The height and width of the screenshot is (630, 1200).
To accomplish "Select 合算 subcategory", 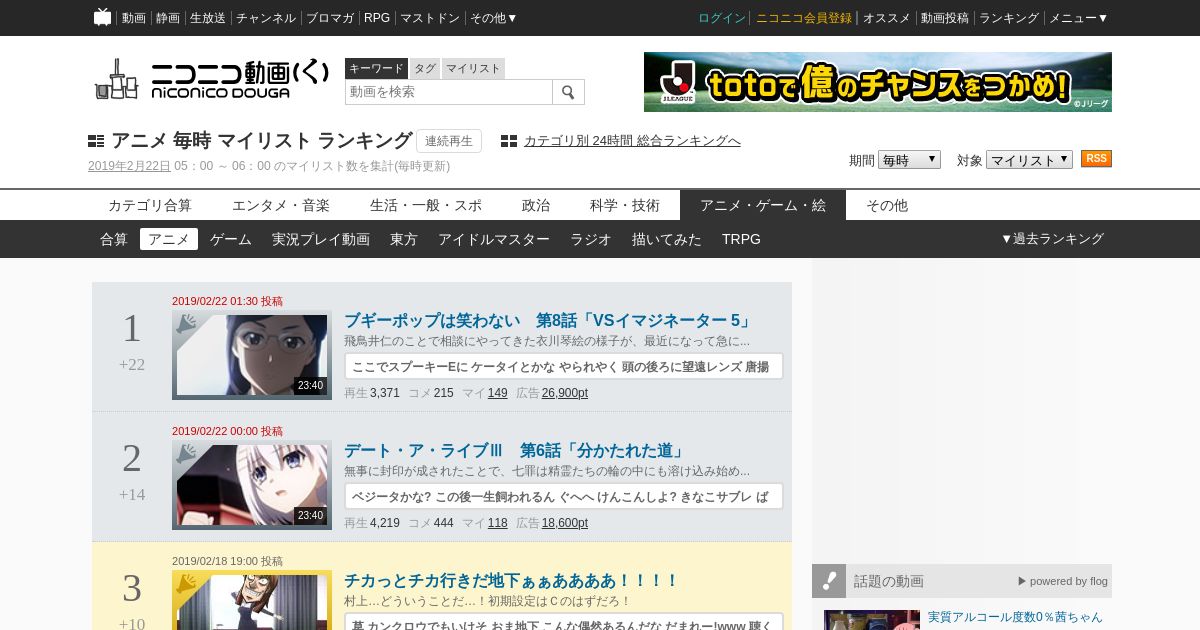I will (x=114, y=239).
